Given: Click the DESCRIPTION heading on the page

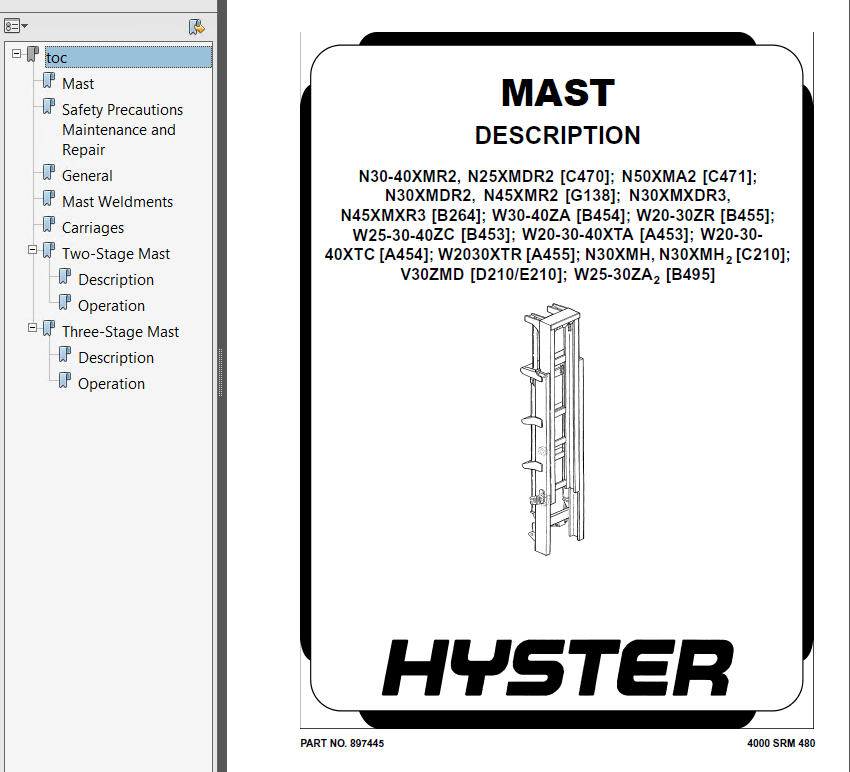Looking at the screenshot, I should coord(558,136).
